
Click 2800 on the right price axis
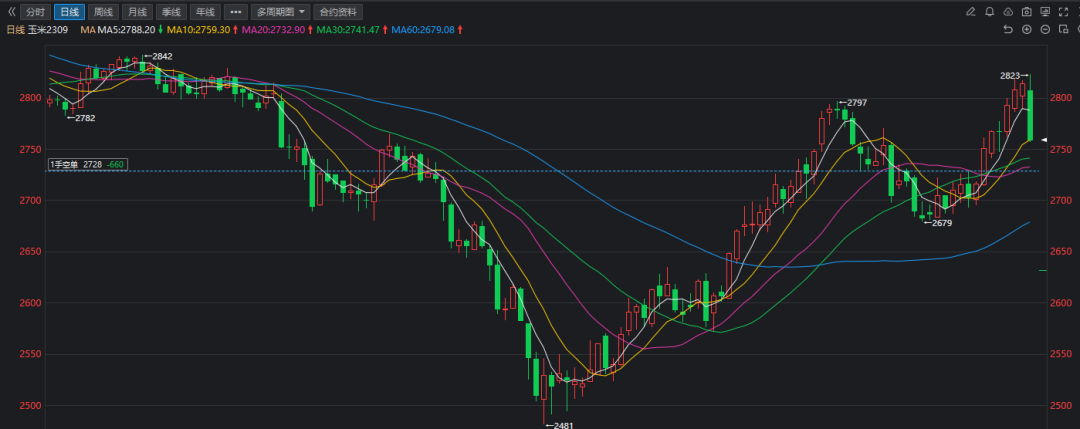pyautogui.click(x=1062, y=98)
